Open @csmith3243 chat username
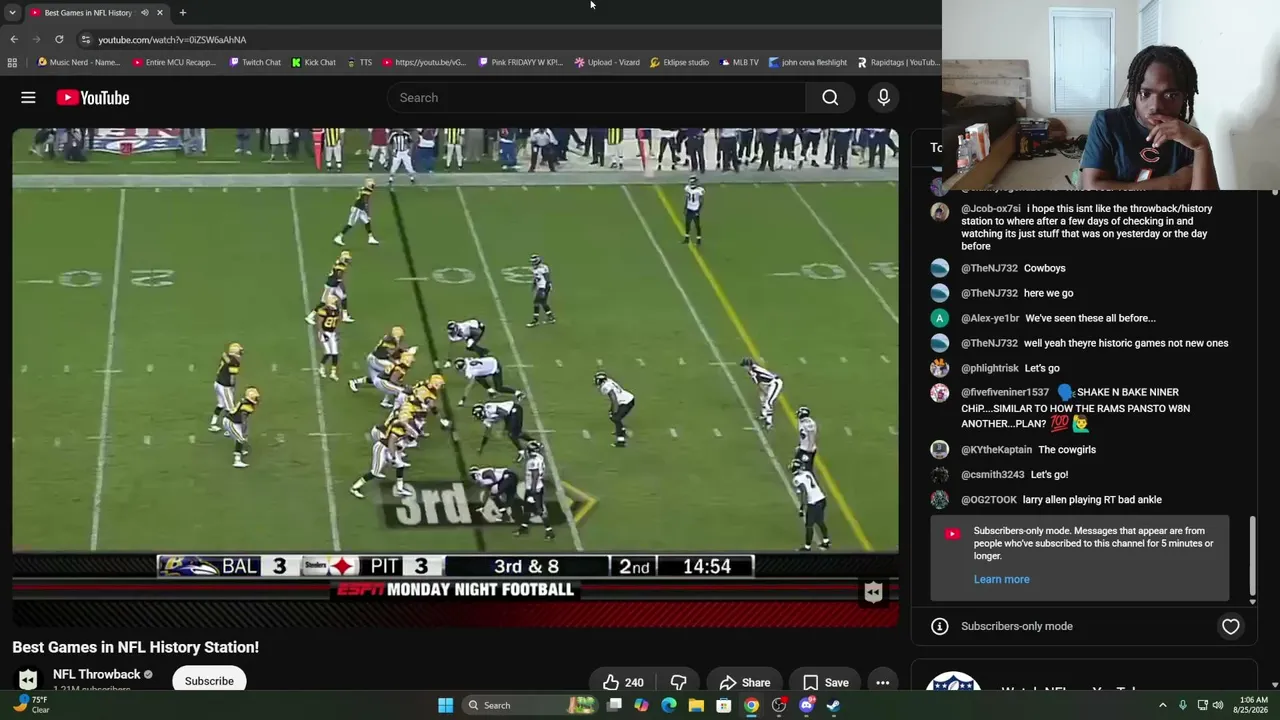Image resolution: width=1280 pixels, height=720 pixels. [x=992, y=475]
